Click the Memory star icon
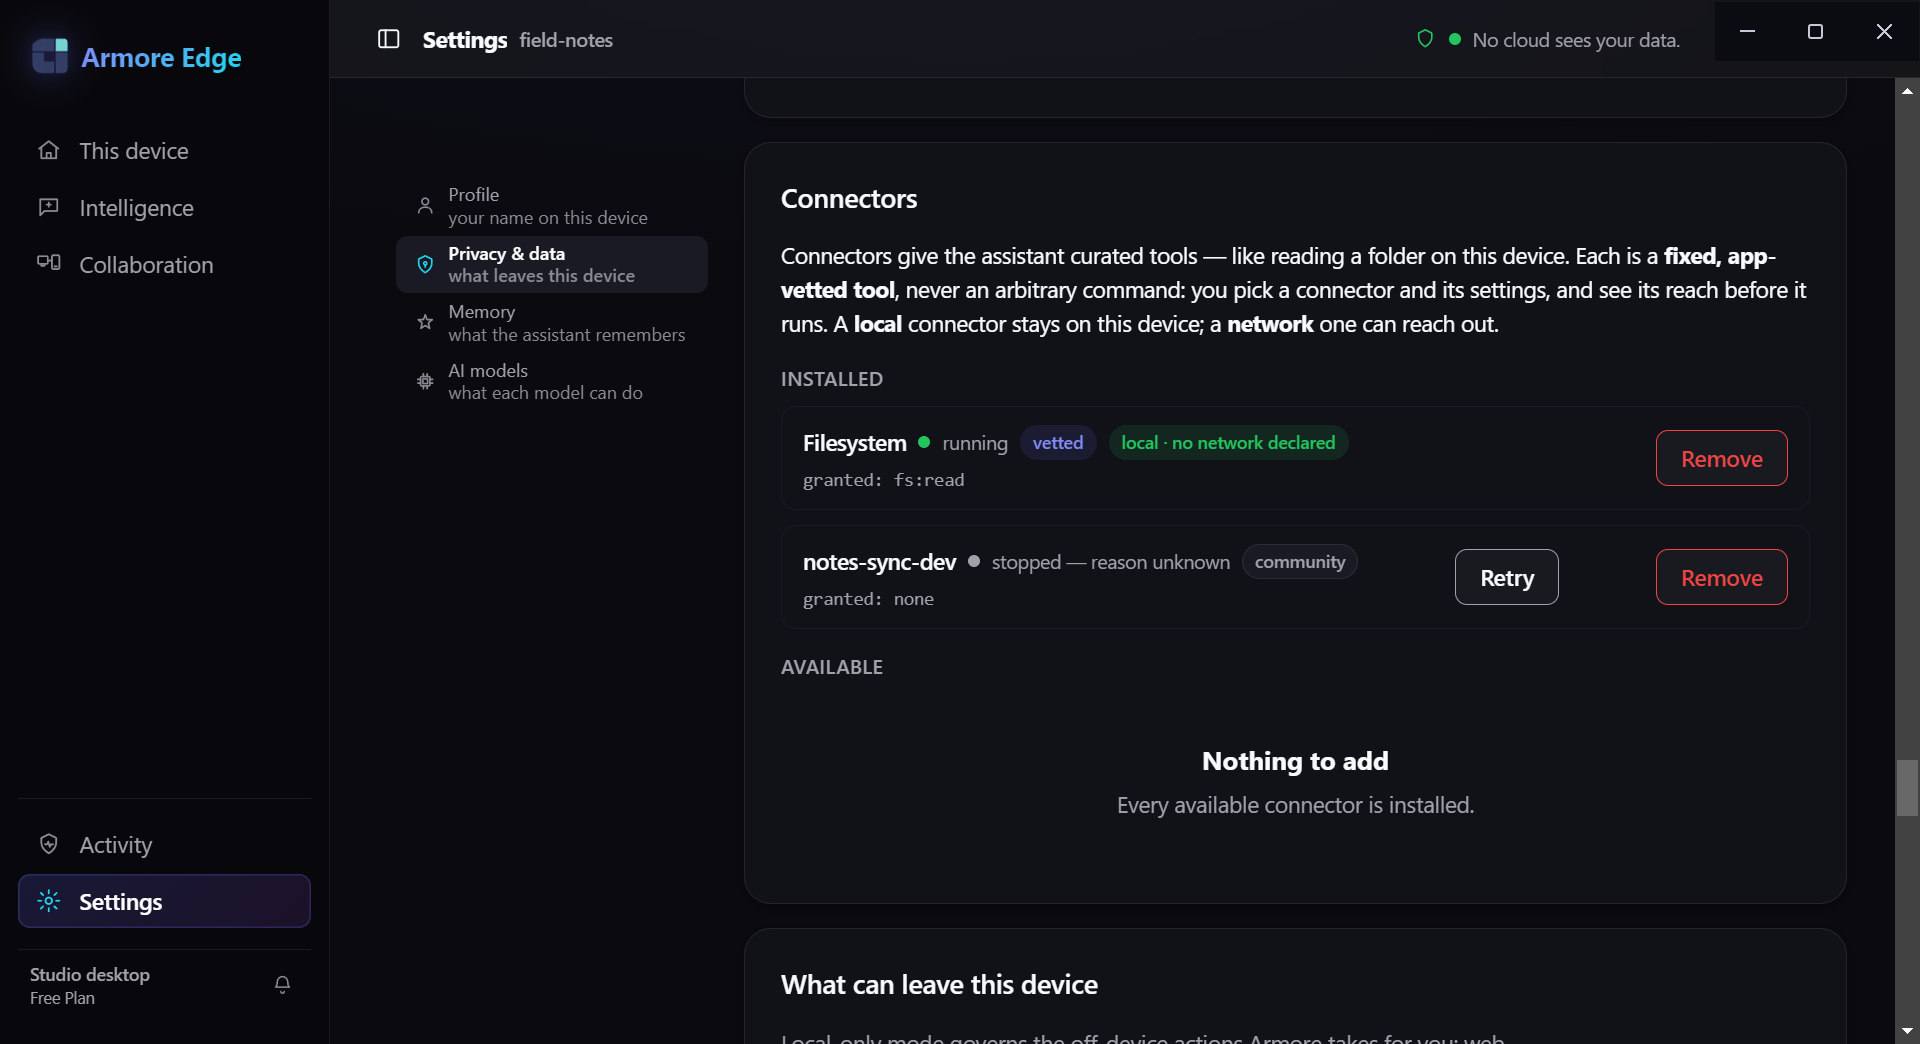Screen dimensions: 1920x1044 pyautogui.click(x=425, y=322)
